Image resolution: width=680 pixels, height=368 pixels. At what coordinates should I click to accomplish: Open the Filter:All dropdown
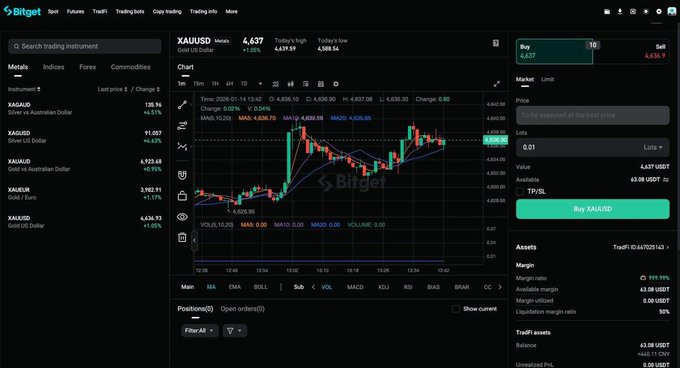pos(199,331)
